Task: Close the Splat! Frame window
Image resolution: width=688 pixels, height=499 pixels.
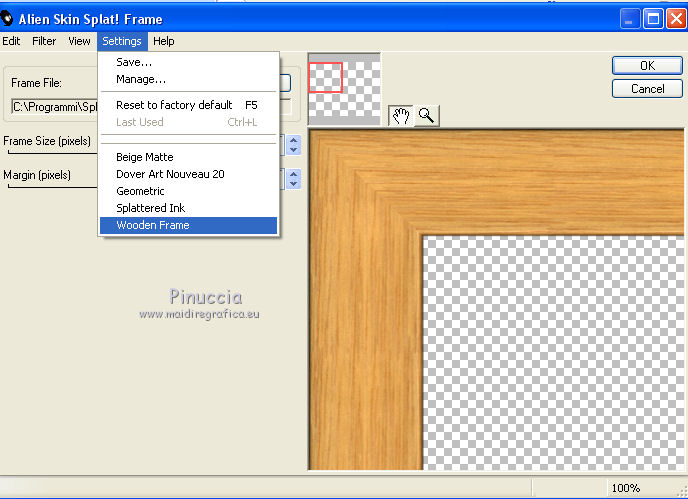Action: click(x=676, y=19)
